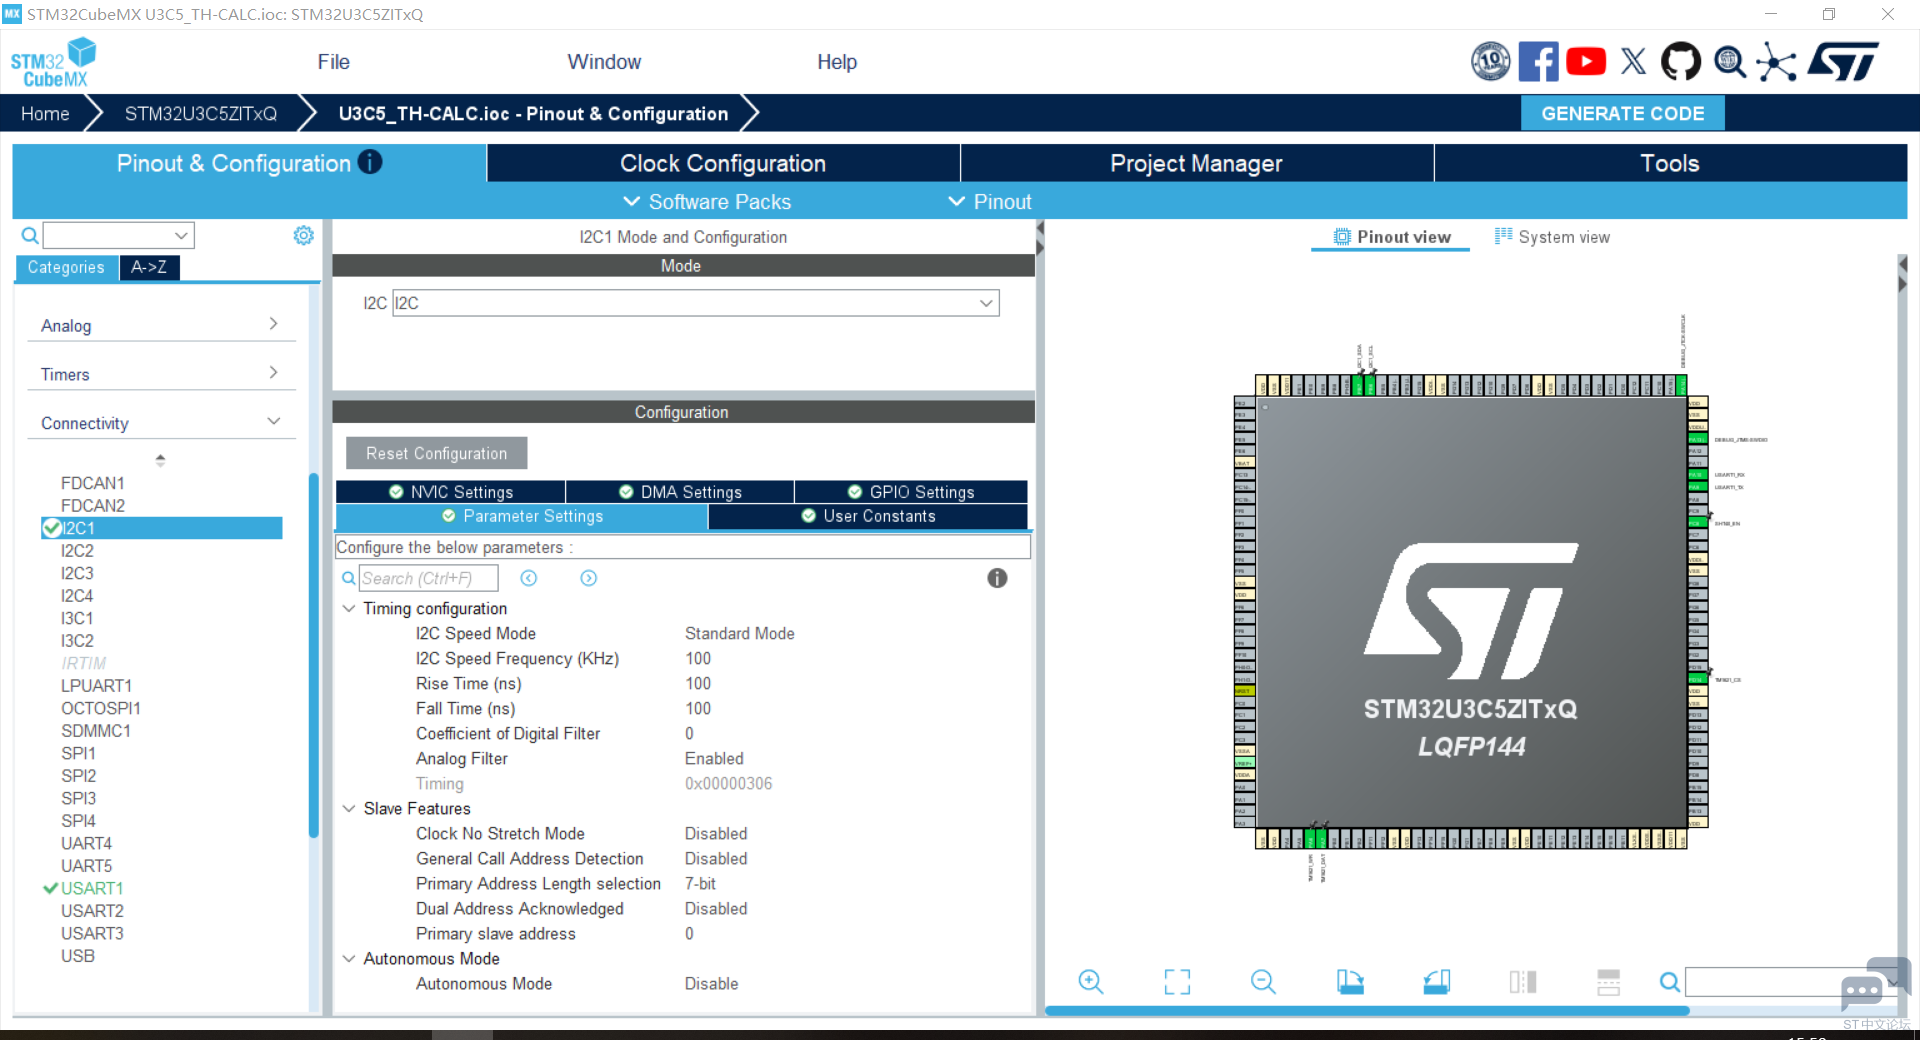Viewport: 1920px width, 1040px height.
Task: Open the GitHub icon link
Action: [x=1680, y=61]
